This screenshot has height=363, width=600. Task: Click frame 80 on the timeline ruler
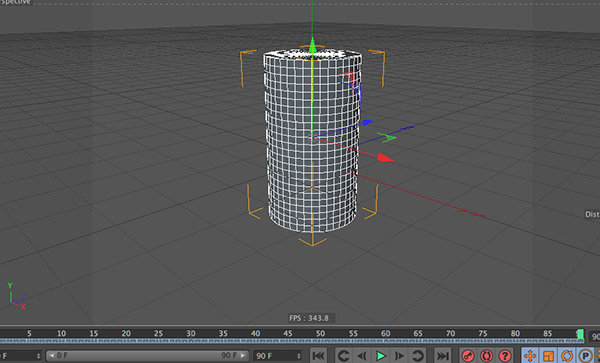(x=515, y=333)
